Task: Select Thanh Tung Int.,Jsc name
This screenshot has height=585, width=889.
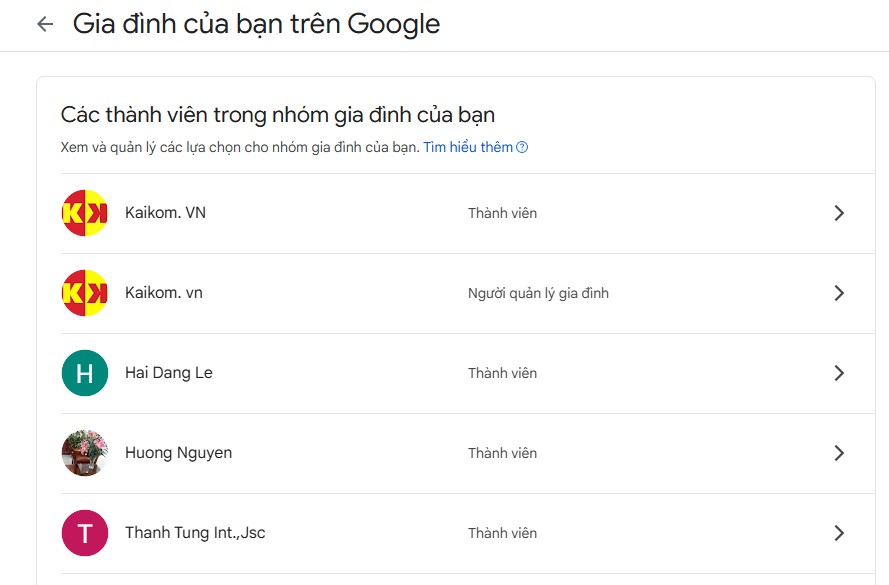Action: click(x=195, y=533)
